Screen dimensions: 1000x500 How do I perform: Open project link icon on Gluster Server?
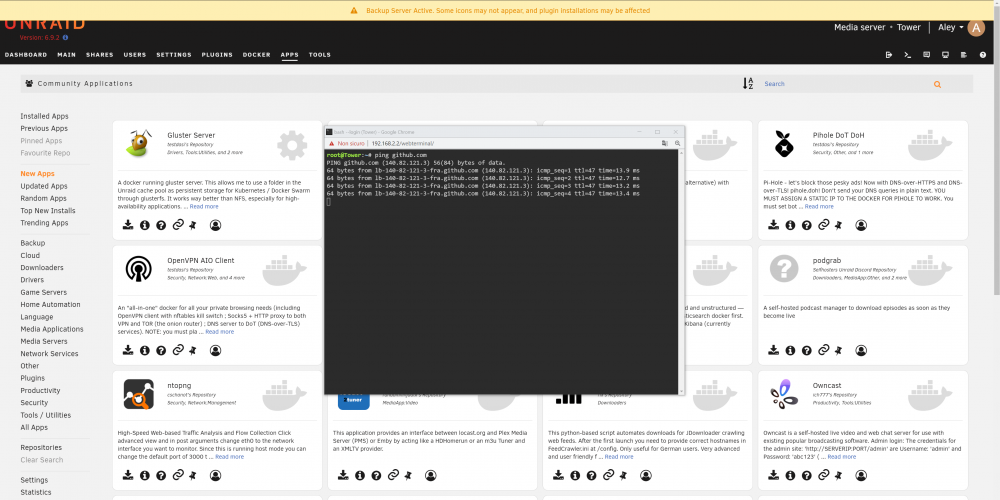(179, 224)
